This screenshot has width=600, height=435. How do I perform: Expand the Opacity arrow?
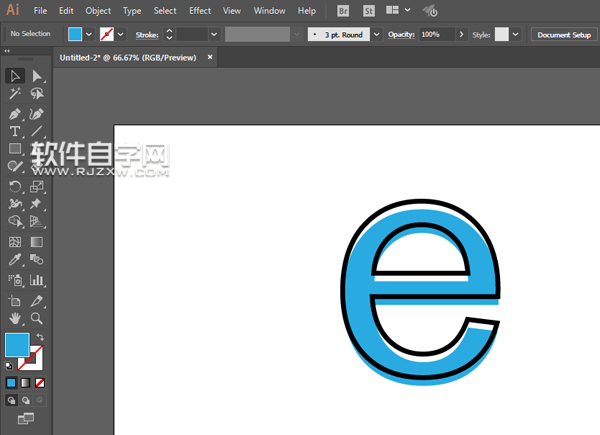[x=461, y=34]
